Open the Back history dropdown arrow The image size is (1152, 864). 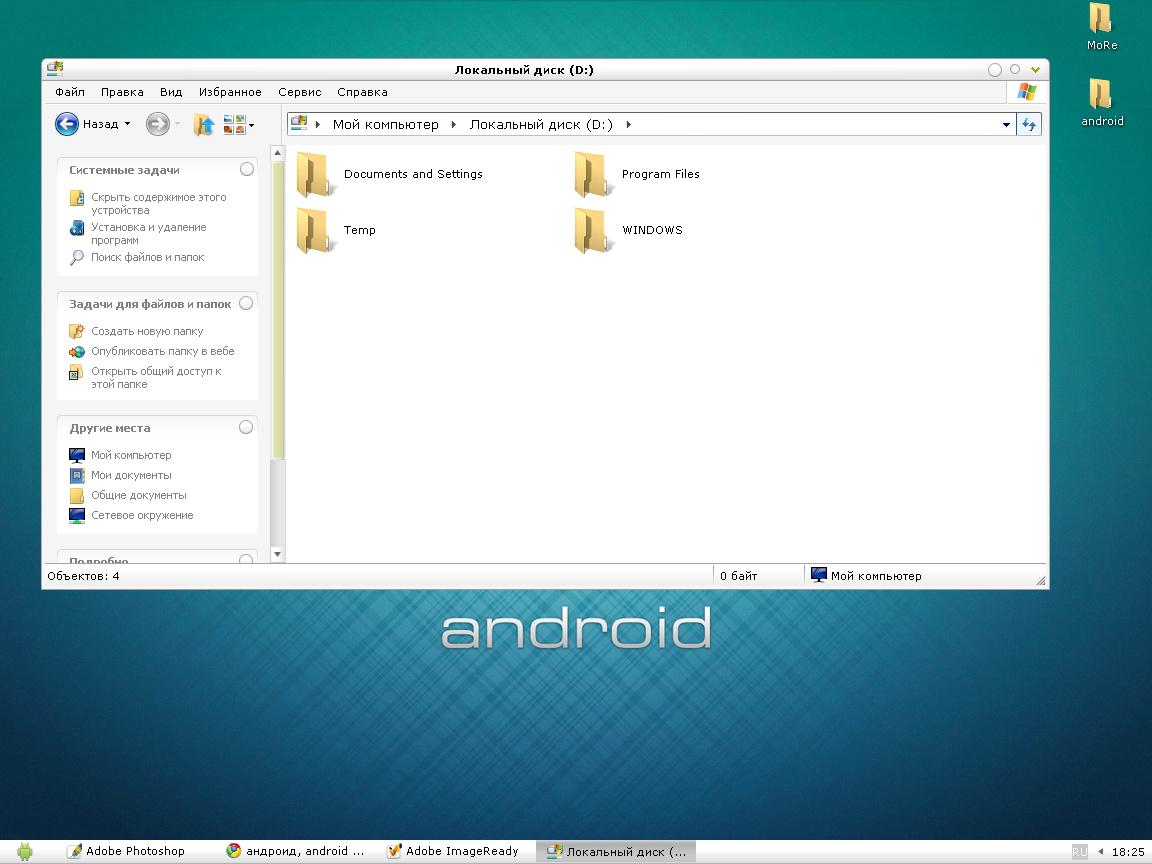pyautogui.click(x=127, y=124)
